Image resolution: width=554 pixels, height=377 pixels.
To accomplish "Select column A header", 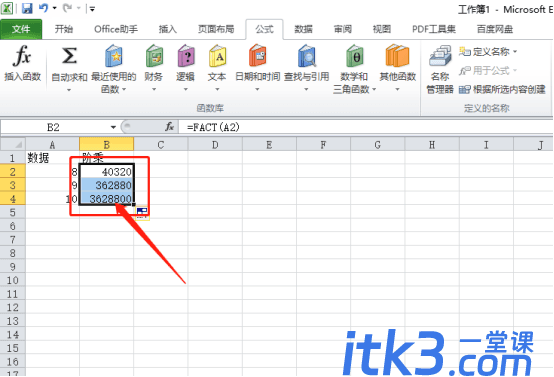I will 52,145.
